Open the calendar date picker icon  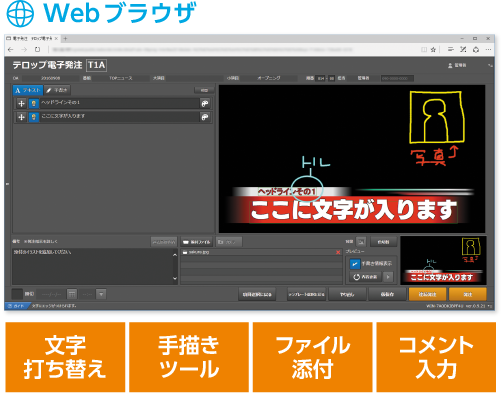72,294
